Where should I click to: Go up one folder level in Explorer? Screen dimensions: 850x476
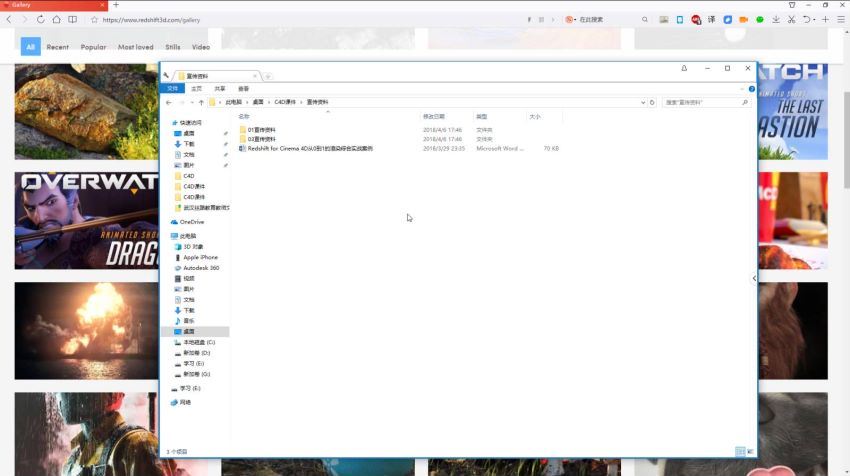coord(201,102)
